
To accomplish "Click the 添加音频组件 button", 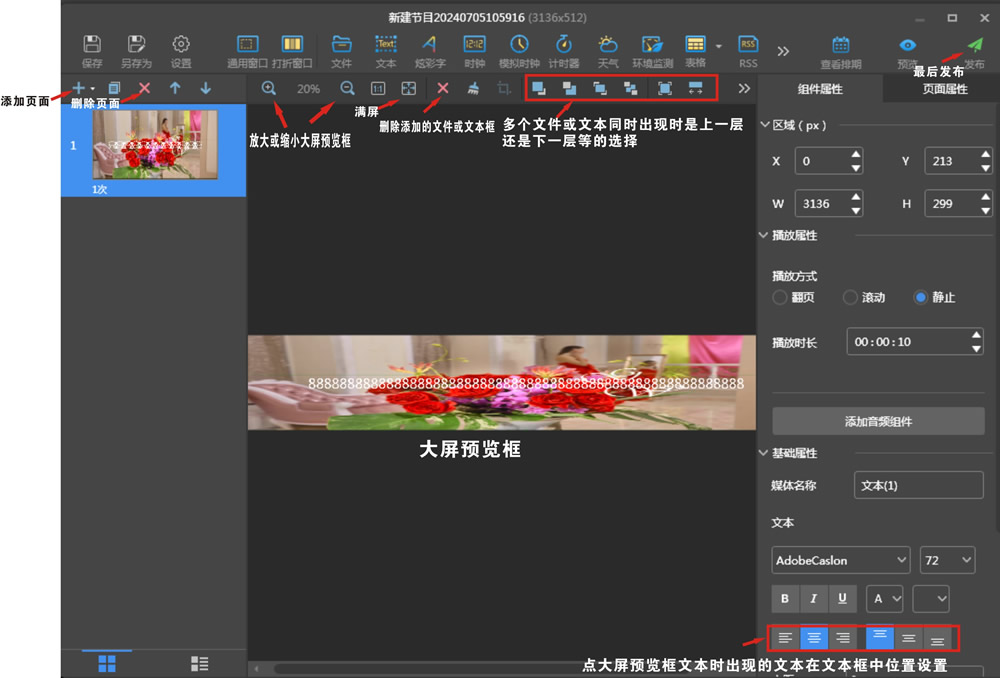I will (879, 421).
